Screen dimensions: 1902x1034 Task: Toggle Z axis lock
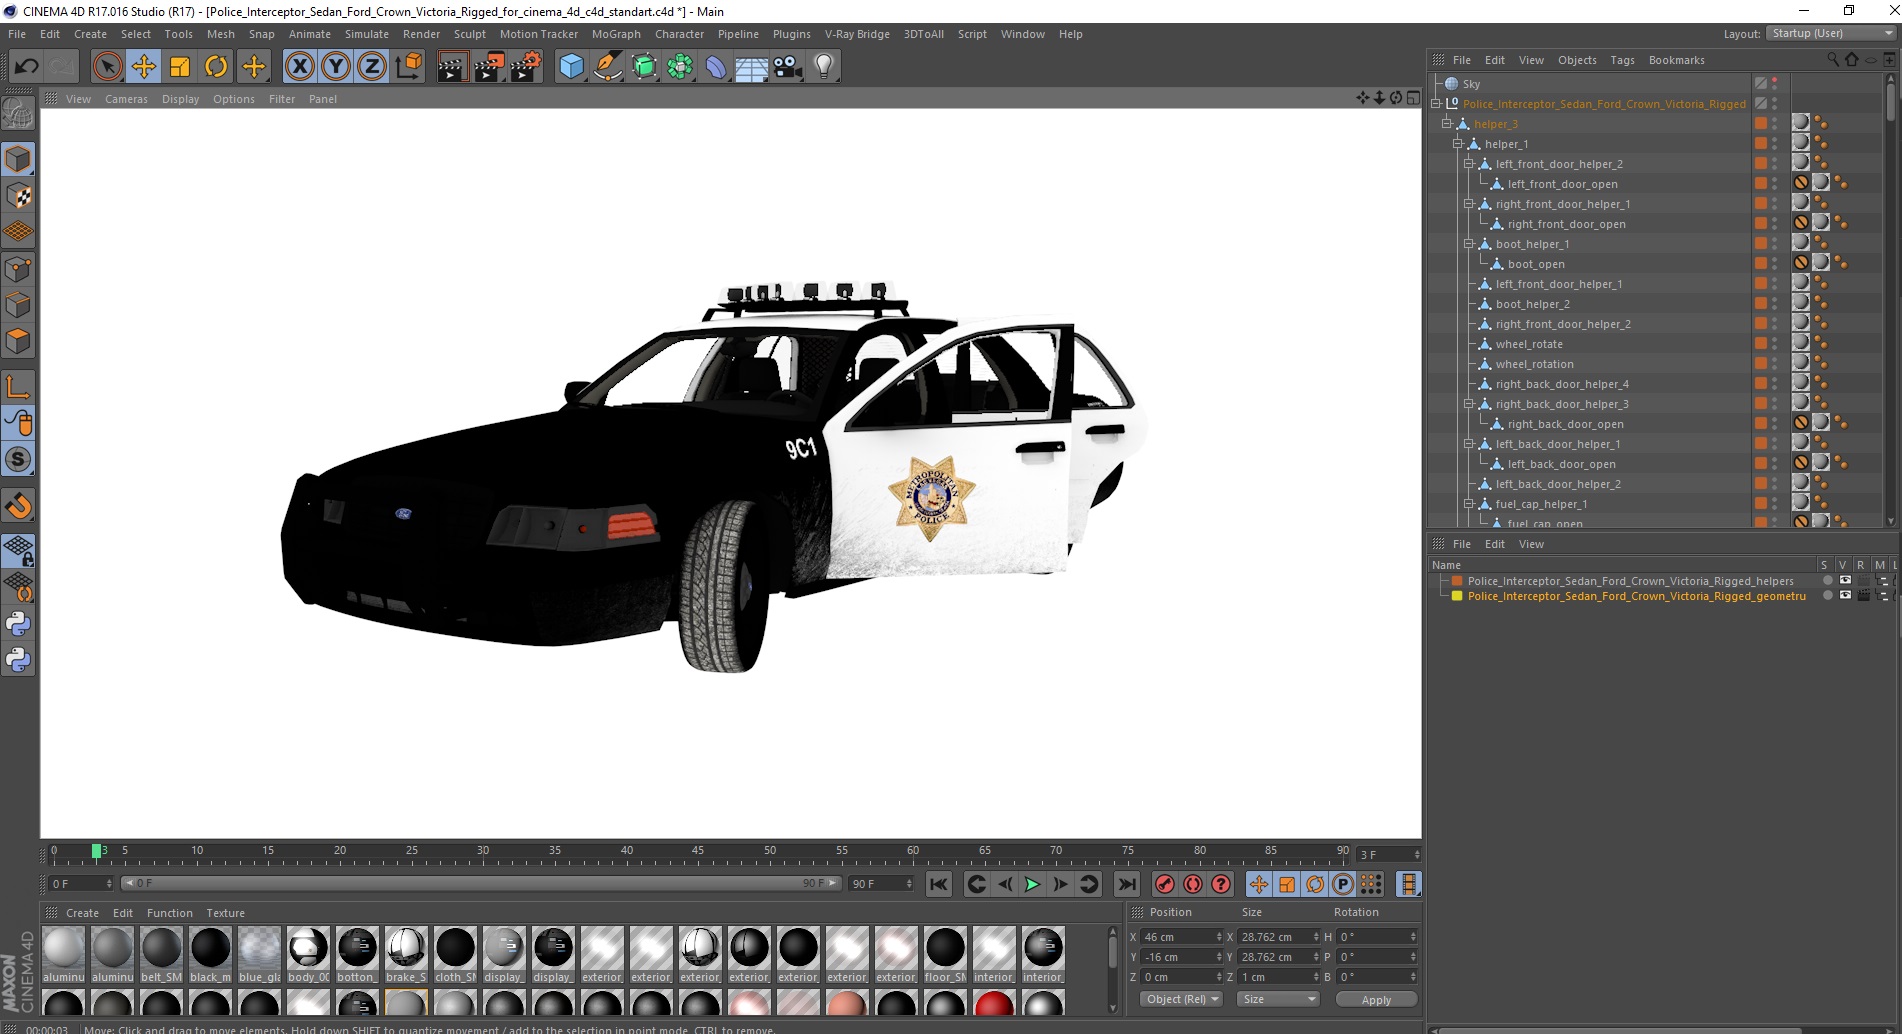(371, 67)
